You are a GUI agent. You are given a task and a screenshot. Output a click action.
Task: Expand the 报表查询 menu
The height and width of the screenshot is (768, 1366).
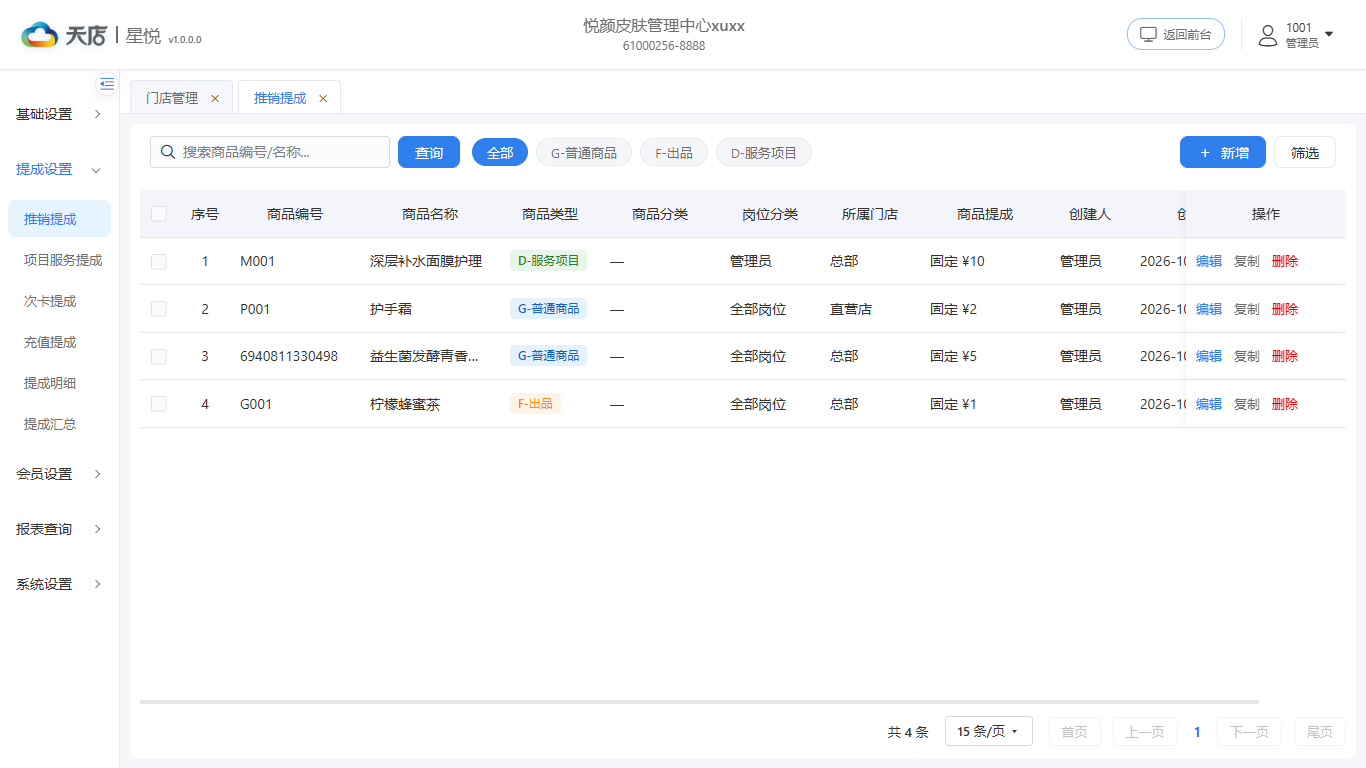59,529
